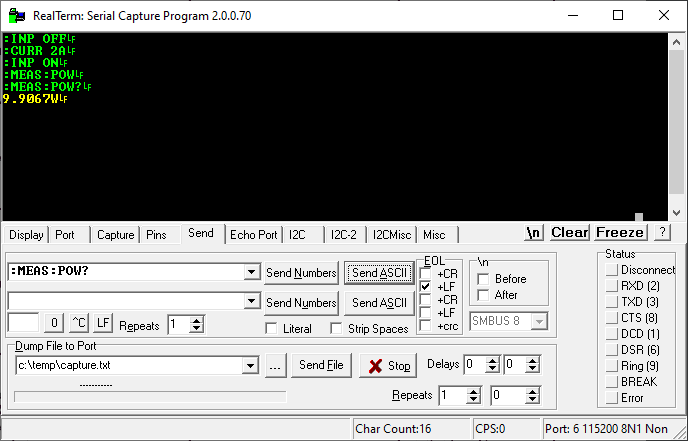The height and width of the screenshot is (441, 688).
Task: Switch to the Port tab
Action: pos(65,235)
